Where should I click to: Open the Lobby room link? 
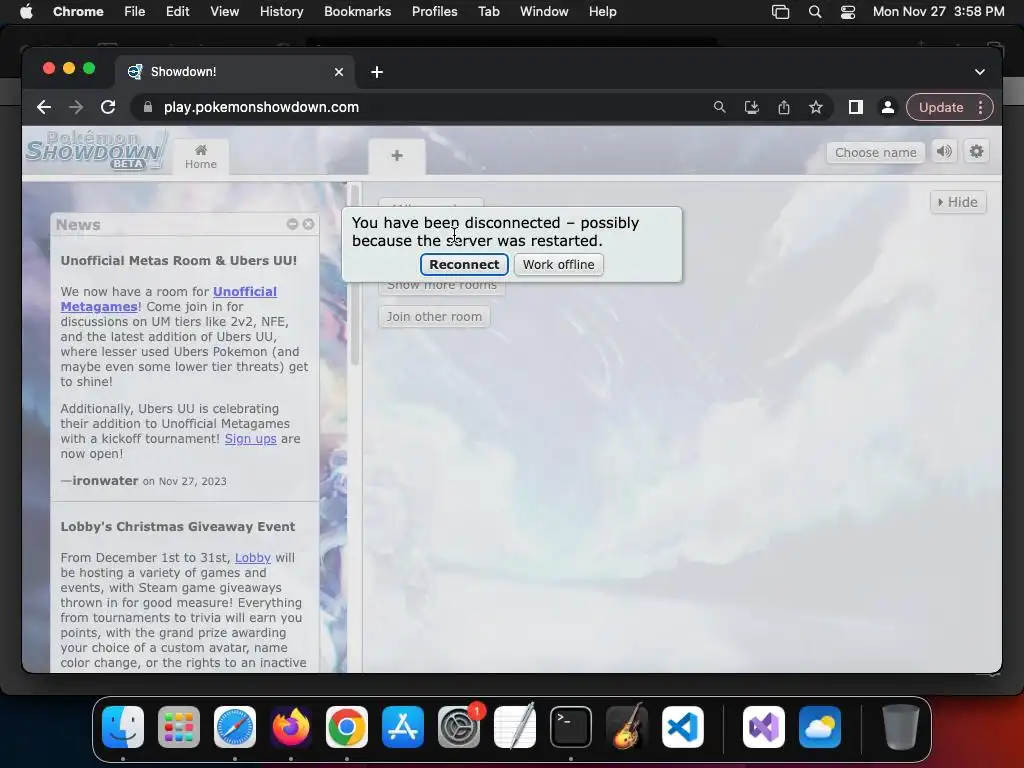point(253,558)
